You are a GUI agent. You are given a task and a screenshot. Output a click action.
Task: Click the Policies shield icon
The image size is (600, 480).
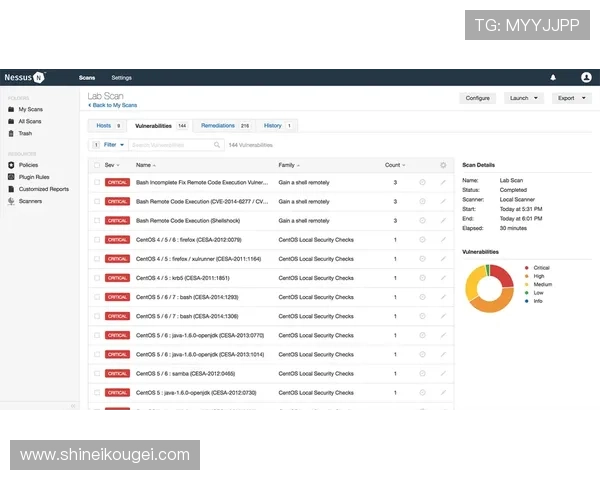[x=11, y=164]
